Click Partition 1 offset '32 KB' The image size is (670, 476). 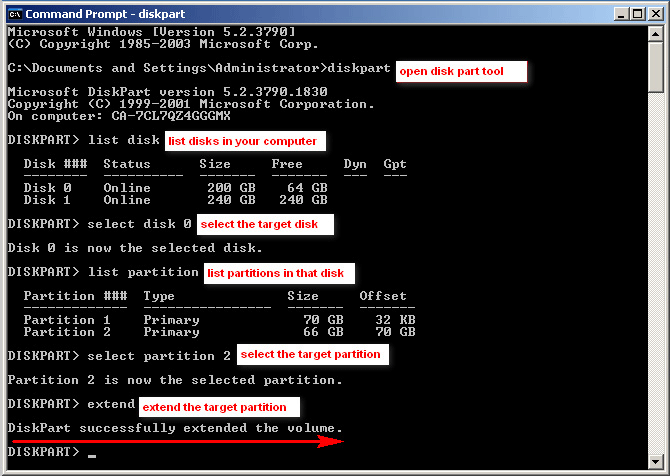(x=395, y=320)
